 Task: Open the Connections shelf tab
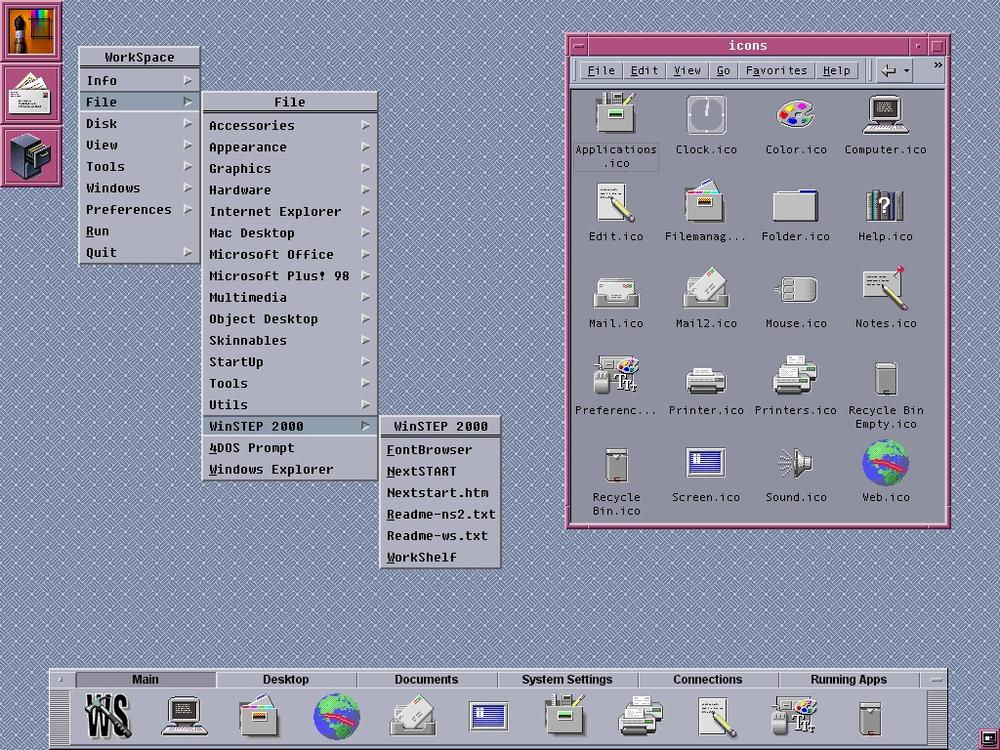click(708, 680)
